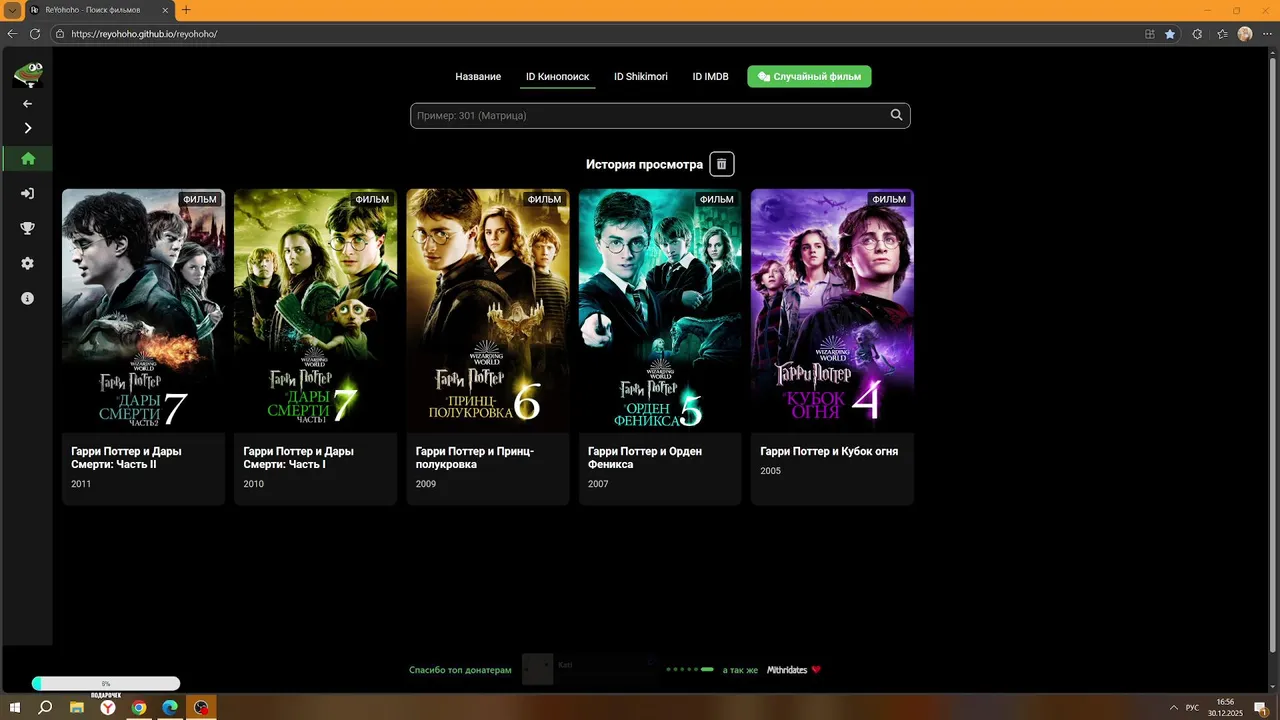The height and width of the screenshot is (720, 1280).
Task: Reload the page with refresh icon
Action: pyautogui.click(x=35, y=33)
